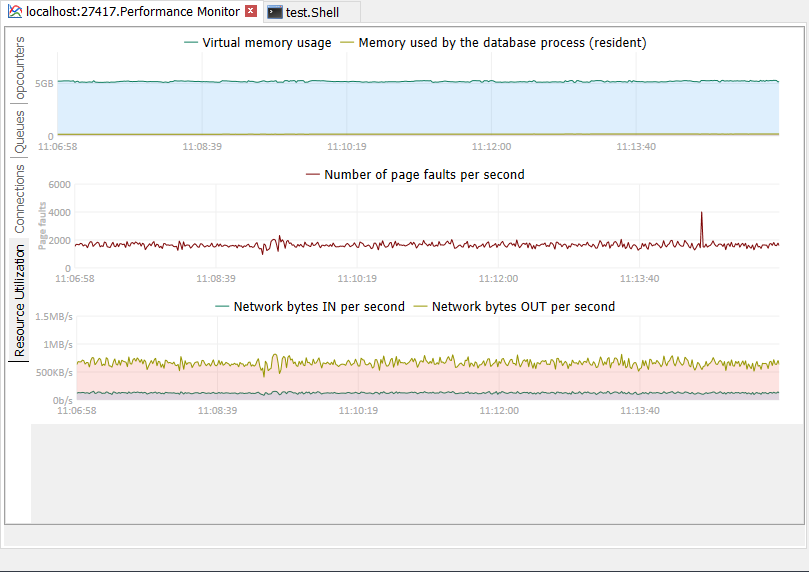Screen dimensions: 809x572
Task: Toggle Memory used by database process legend
Action: 502,43
